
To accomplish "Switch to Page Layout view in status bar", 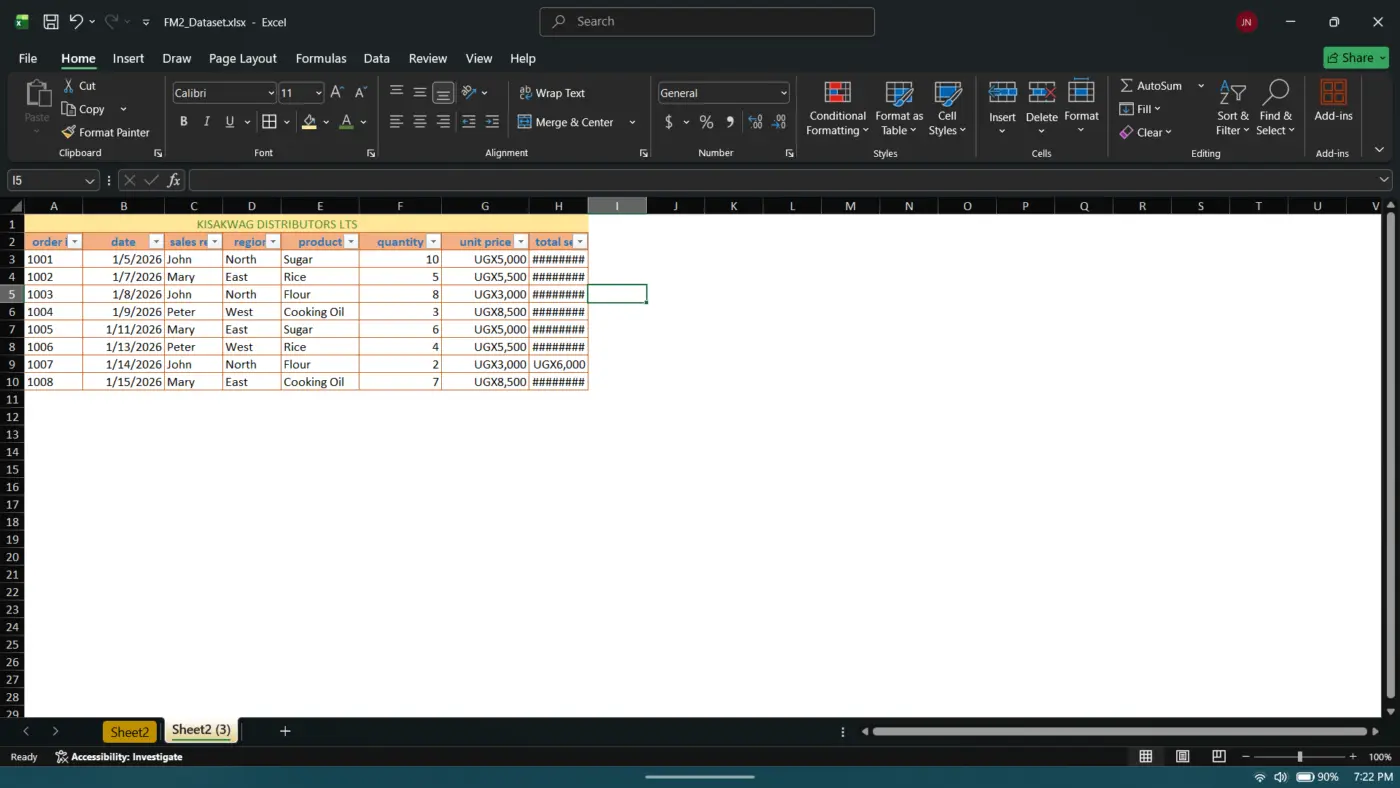I will (1182, 757).
